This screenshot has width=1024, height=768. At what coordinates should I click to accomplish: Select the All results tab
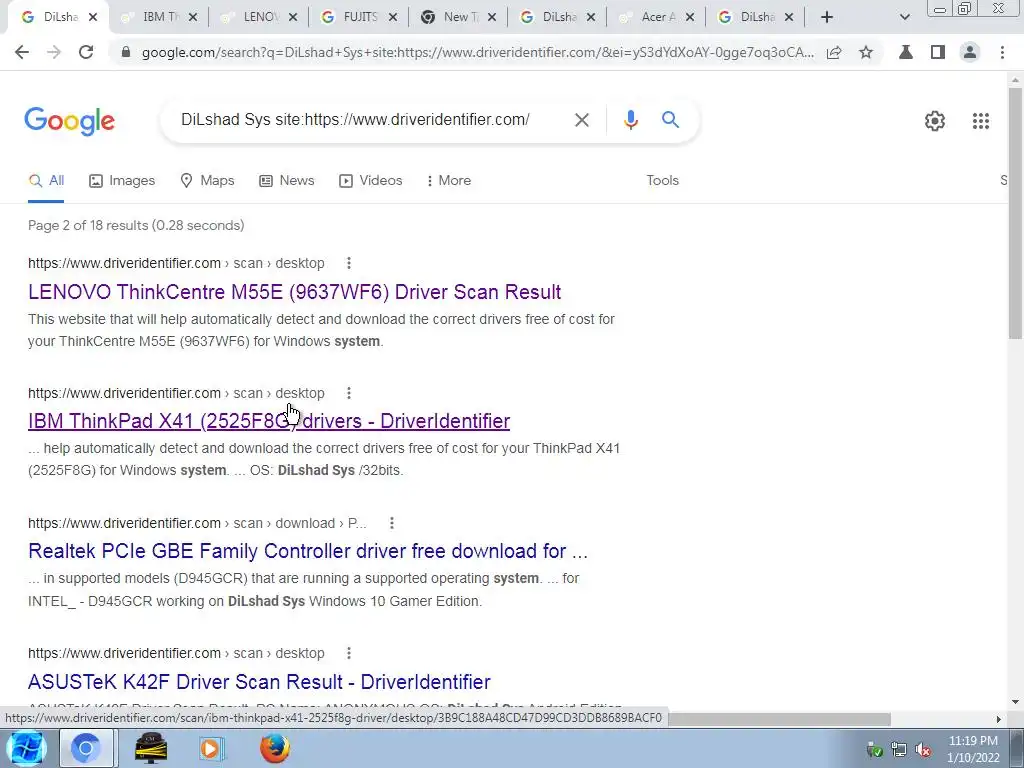46,181
